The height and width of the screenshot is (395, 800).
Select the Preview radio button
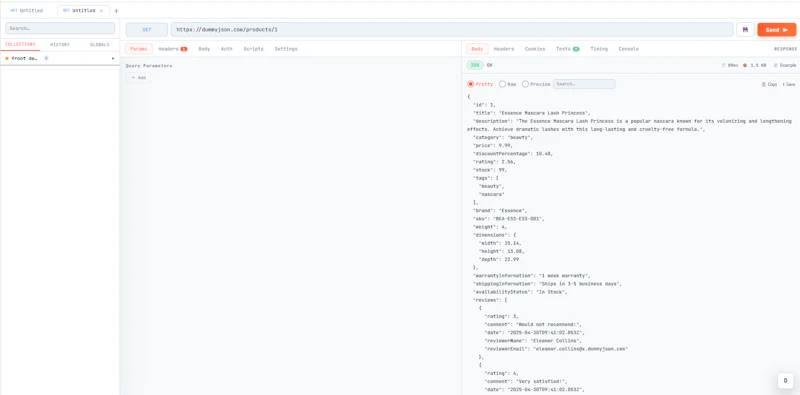525,84
